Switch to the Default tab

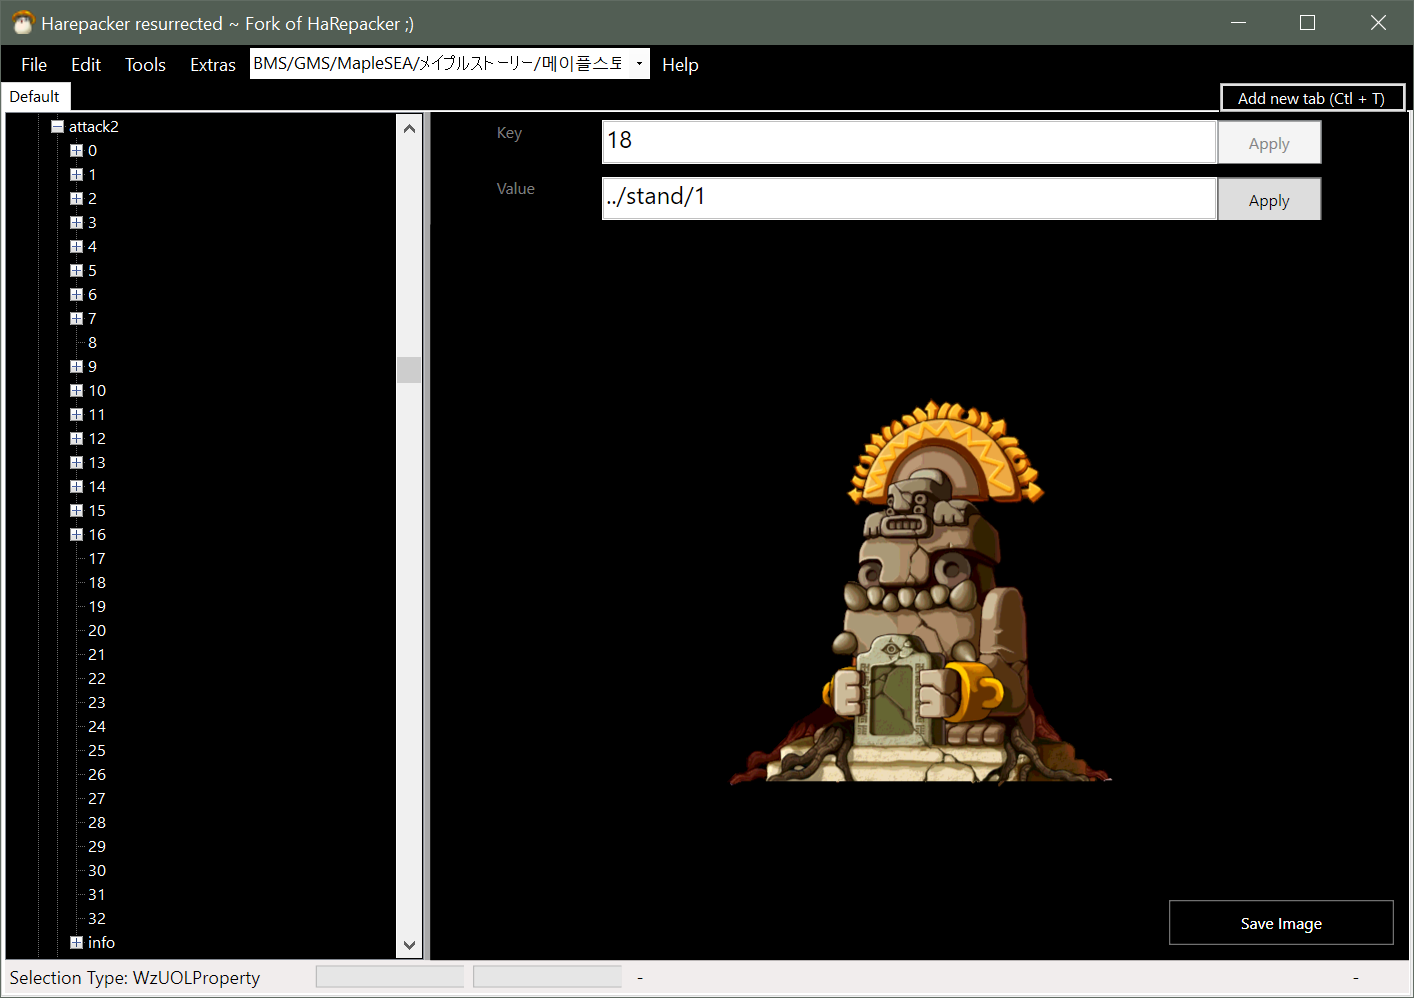point(35,96)
